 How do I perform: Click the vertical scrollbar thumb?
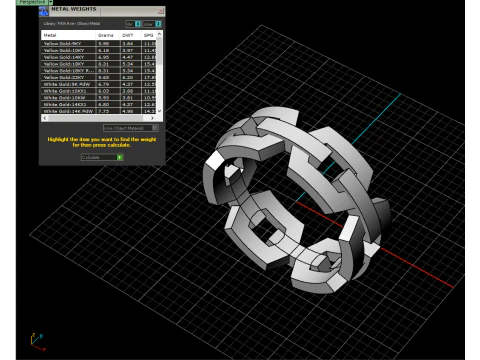coord(159,51)
